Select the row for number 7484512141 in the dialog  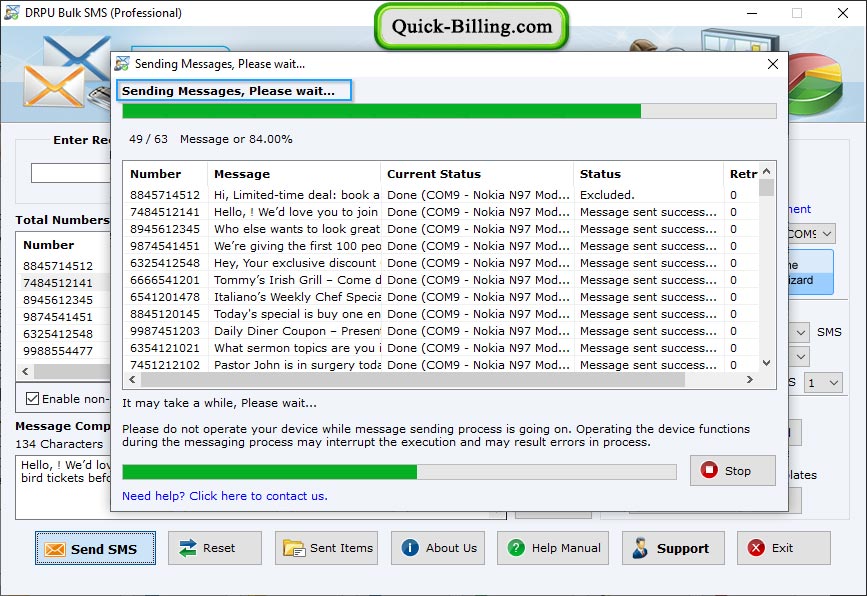point(442,212)
